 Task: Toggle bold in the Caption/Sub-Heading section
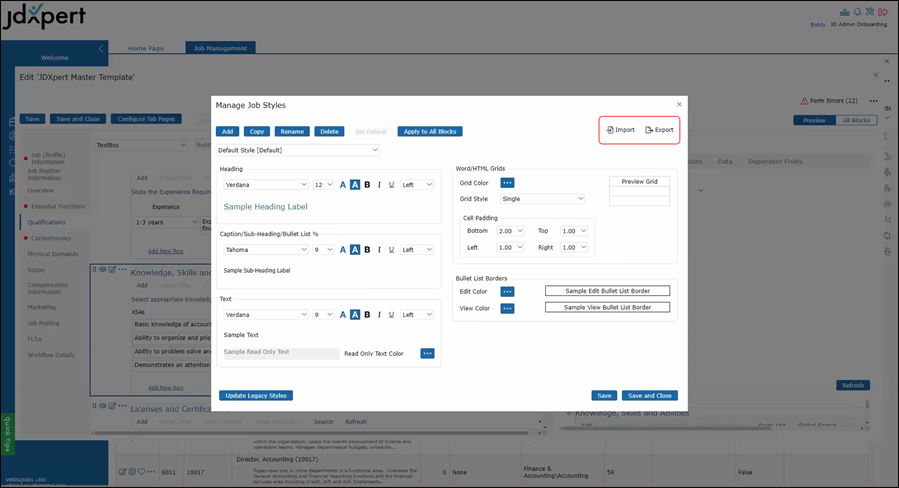pyautogui.click(x=367, y=249)
